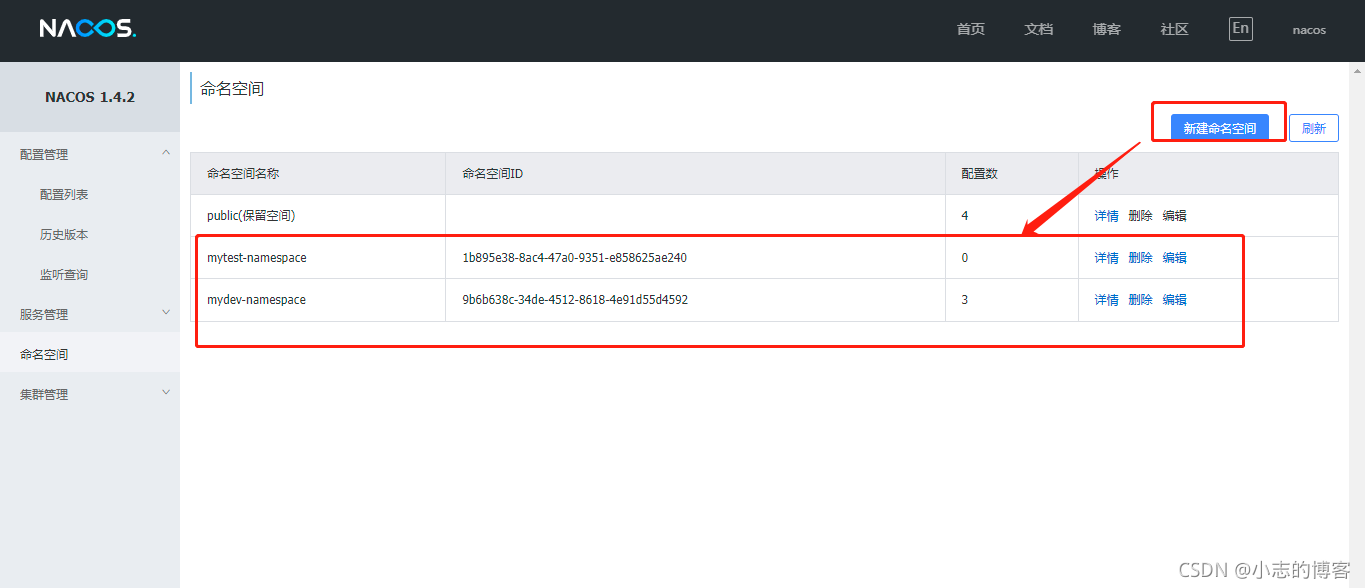Click 删除 for mydev-namespace
The height and width of the screenshot is (588, 1365).
pos(1140,300)
